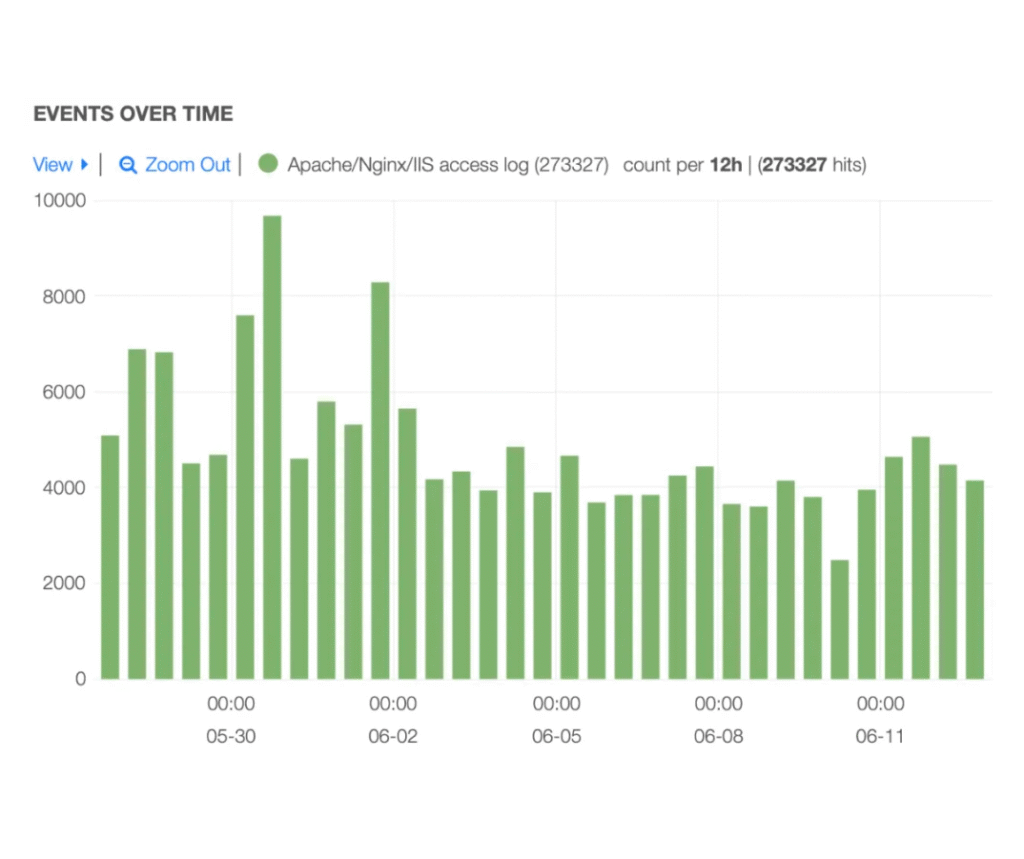Viewport: 1024px width, 859px height.
Task: Click the 06-08 date axis label
Action: [718, 737]
